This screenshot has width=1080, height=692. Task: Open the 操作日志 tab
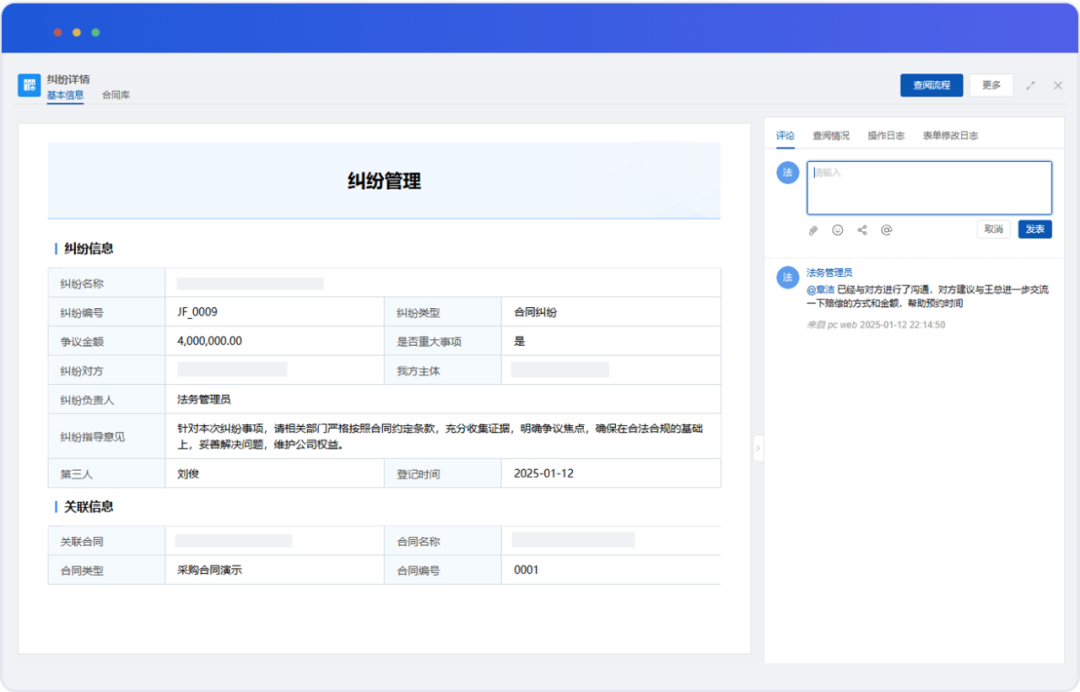[x=886, y=136]
